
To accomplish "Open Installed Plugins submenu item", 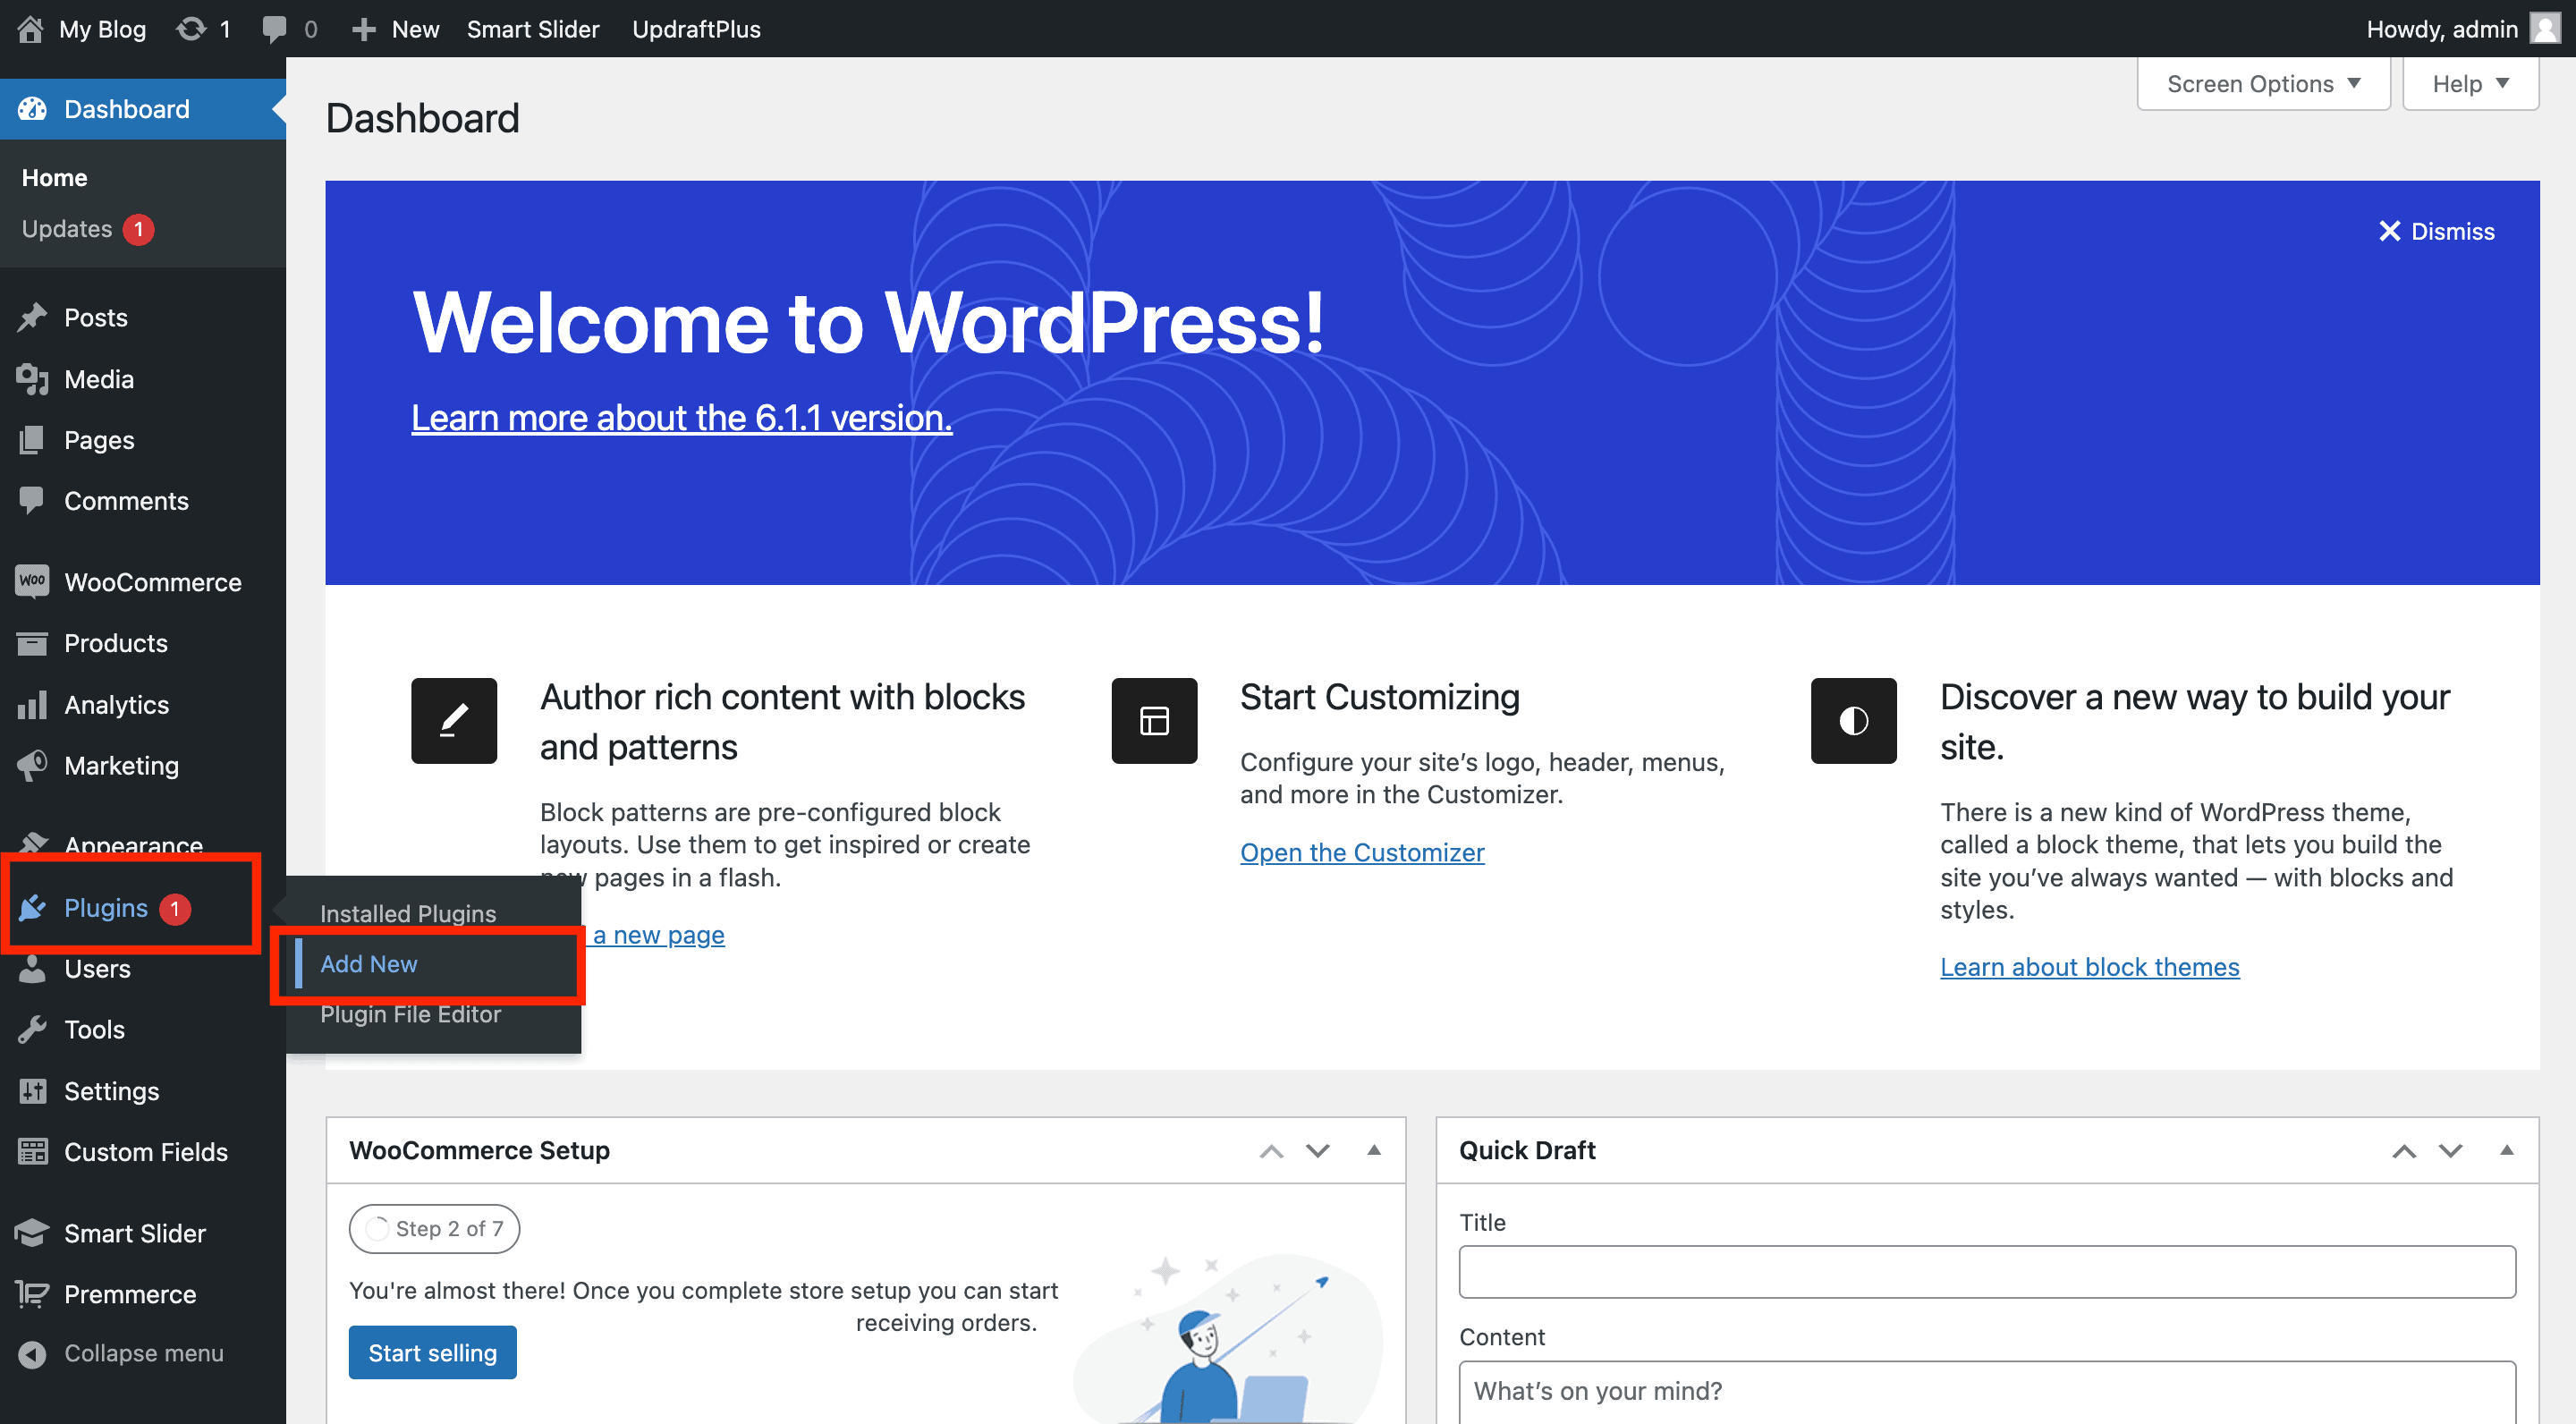I will [408, 913].
